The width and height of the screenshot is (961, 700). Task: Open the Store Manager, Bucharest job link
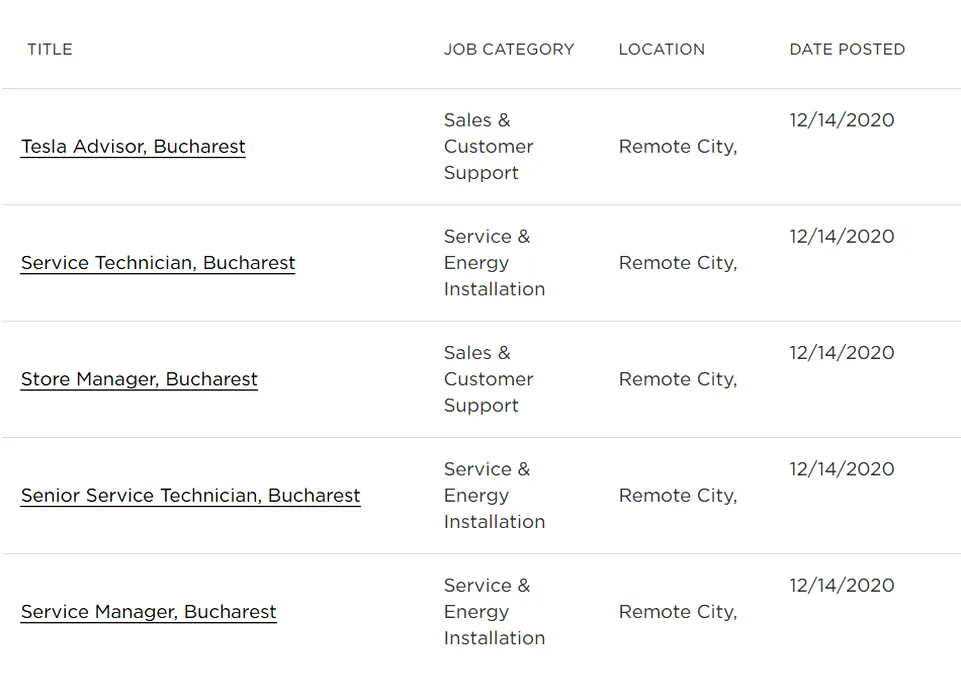139,379
